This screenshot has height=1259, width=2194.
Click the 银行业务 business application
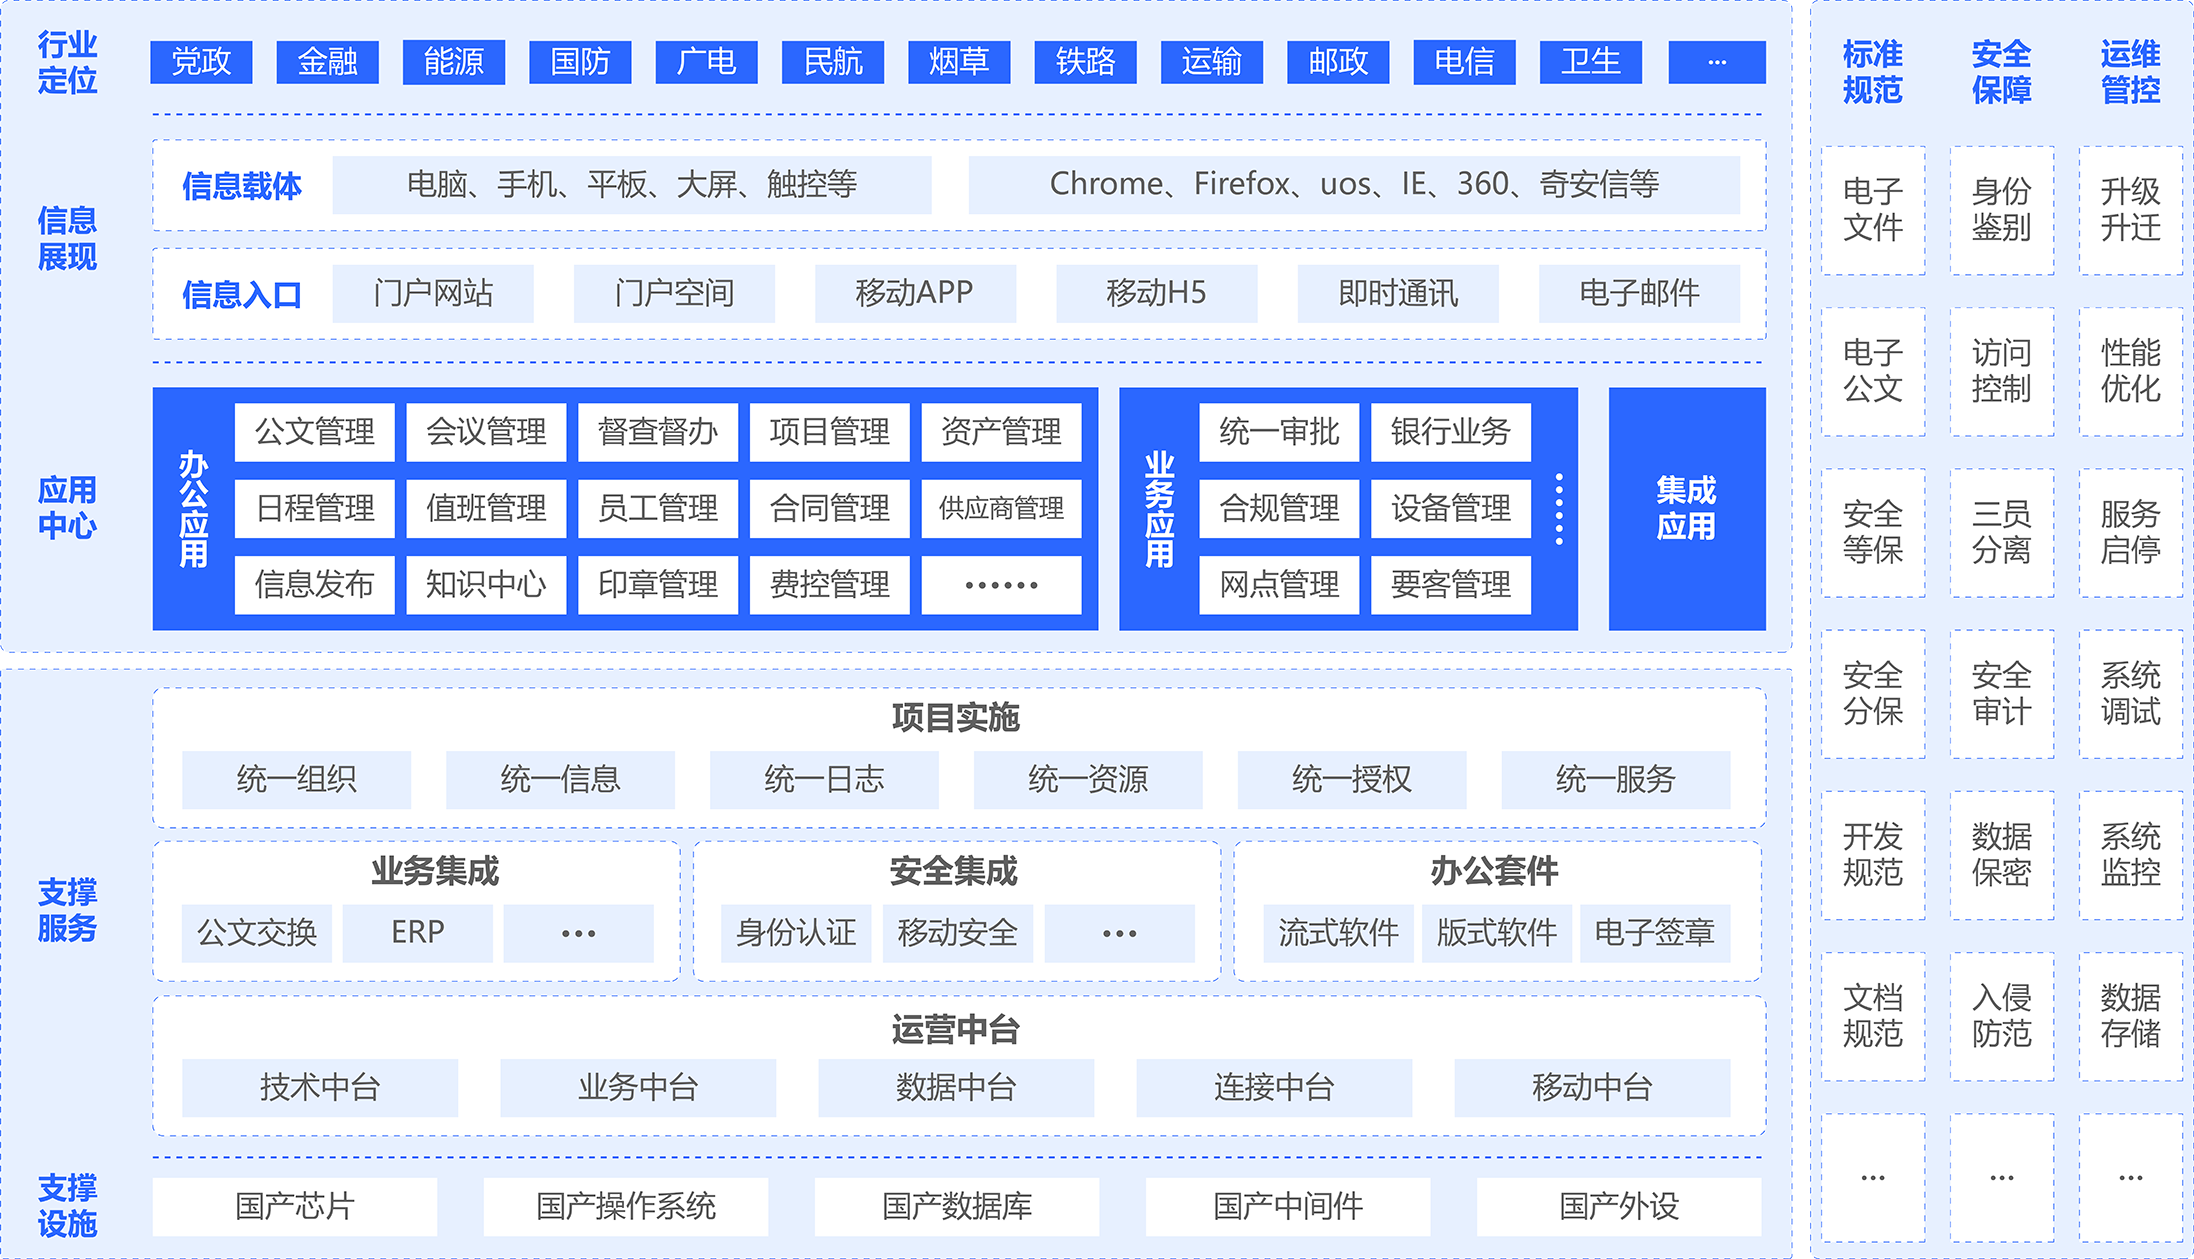pyautogui.click(x=1450, y=432)
